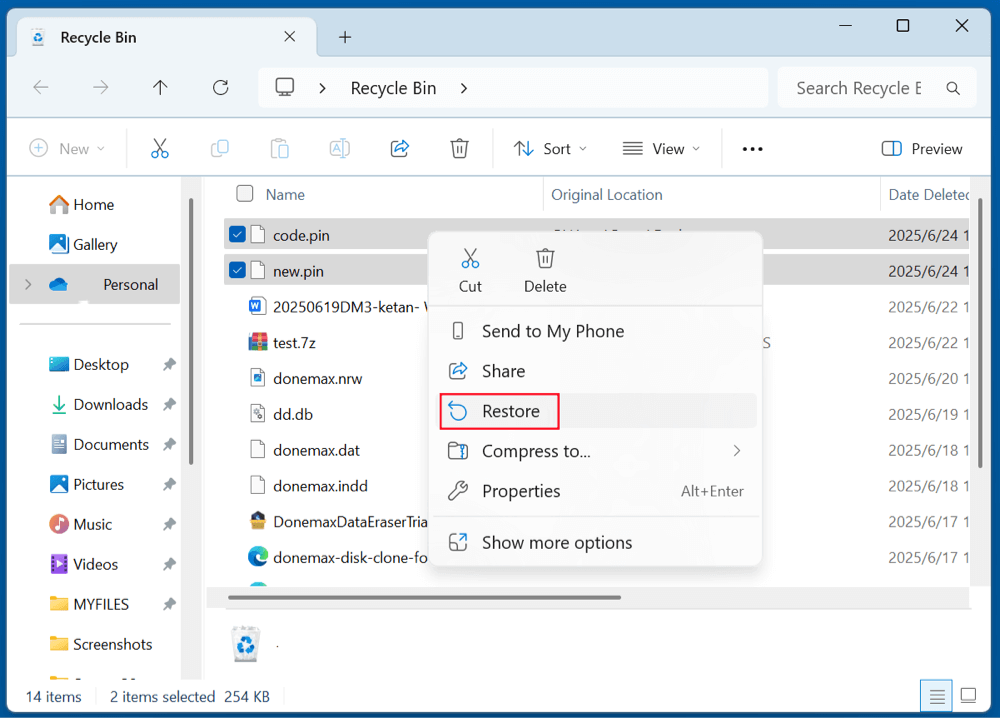Click the Cut icon in the toolbar

pyautogui.click(x=159, y=147)
